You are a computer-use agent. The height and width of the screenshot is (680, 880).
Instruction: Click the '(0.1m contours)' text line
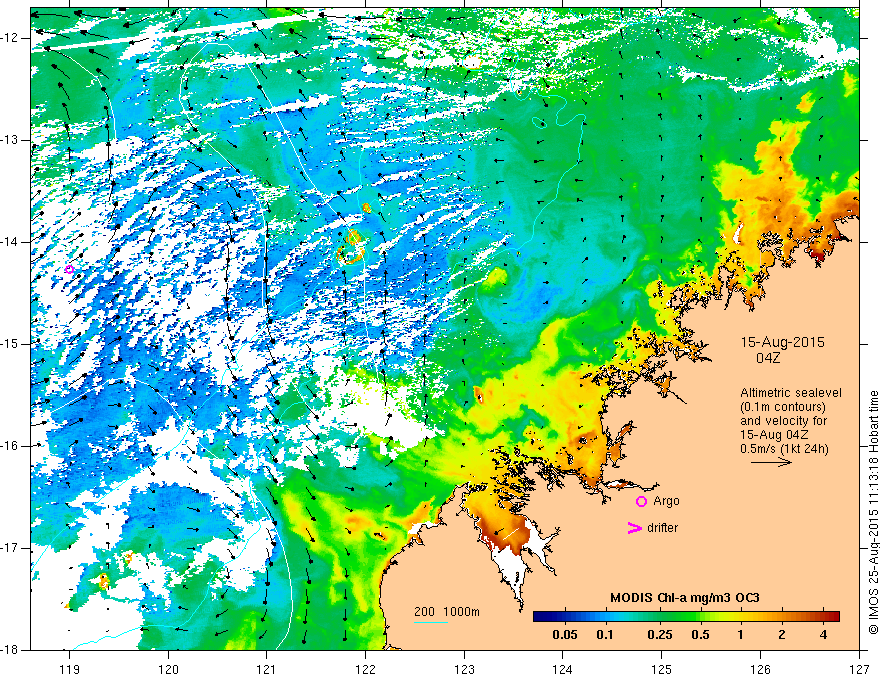[x=783, y=407]
